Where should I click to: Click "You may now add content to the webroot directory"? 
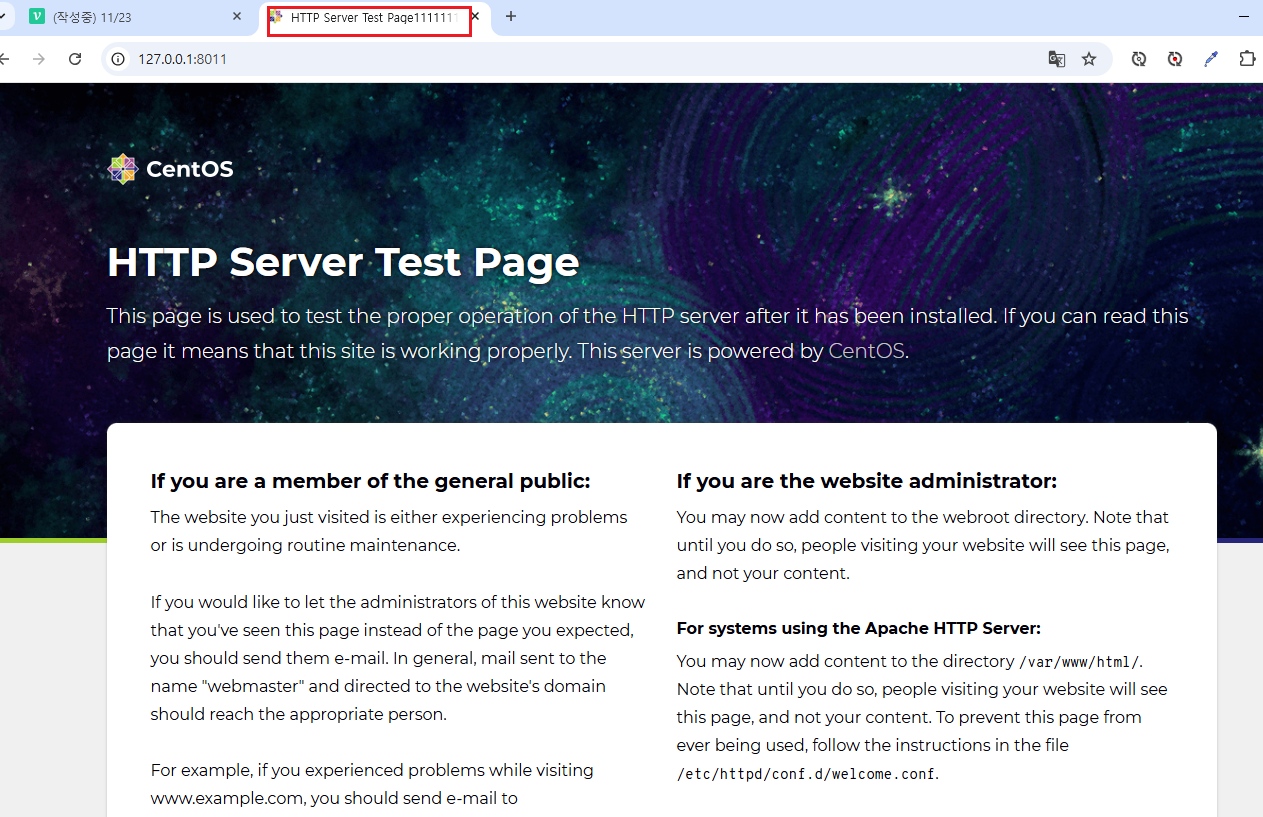[882, 517]
